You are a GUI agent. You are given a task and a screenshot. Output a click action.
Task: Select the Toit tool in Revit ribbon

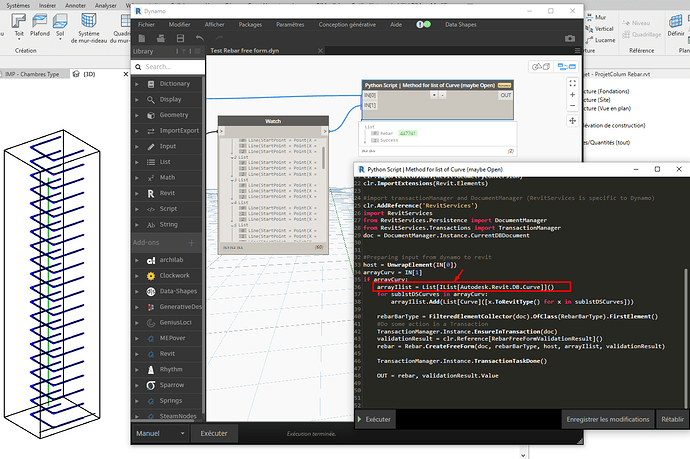(18, 26)
